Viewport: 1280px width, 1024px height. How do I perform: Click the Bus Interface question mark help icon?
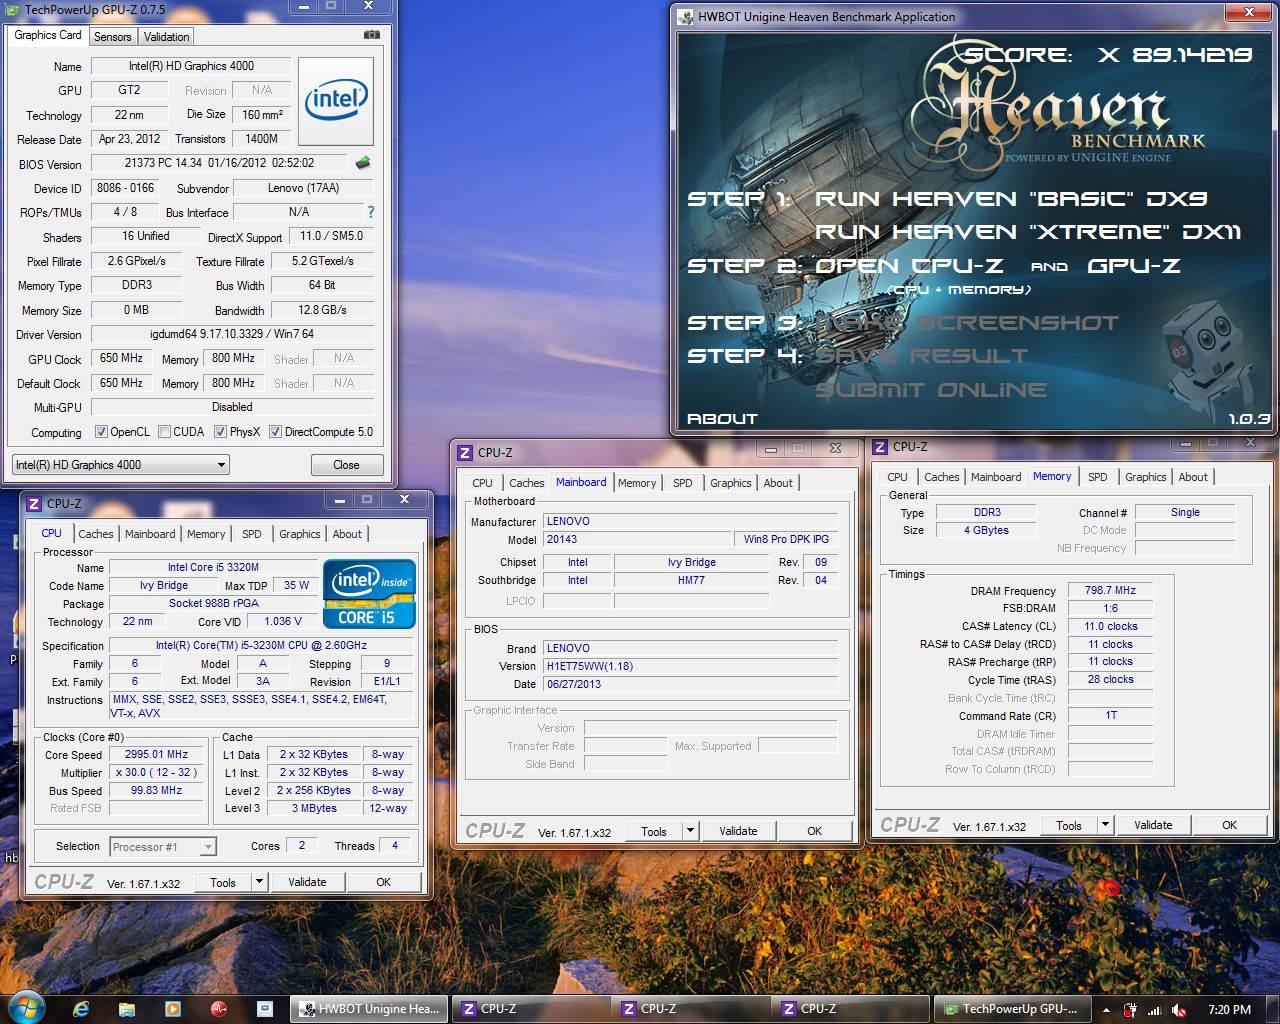click(371, 212)
